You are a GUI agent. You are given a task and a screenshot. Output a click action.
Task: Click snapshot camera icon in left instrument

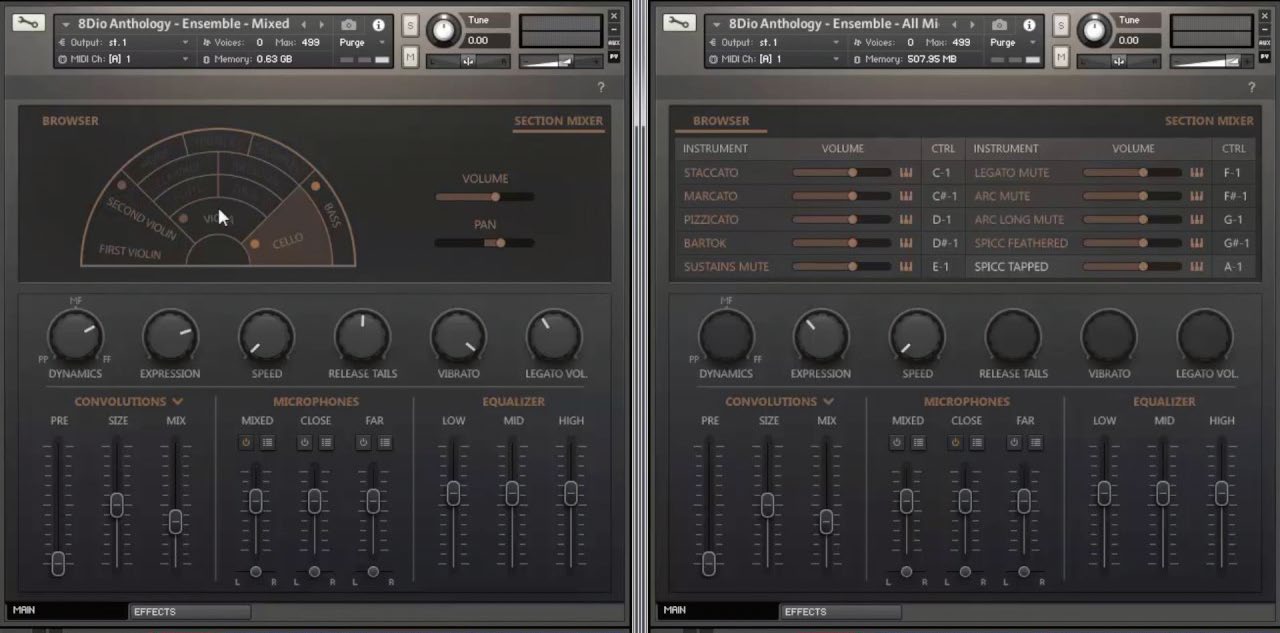coord(348,24)
